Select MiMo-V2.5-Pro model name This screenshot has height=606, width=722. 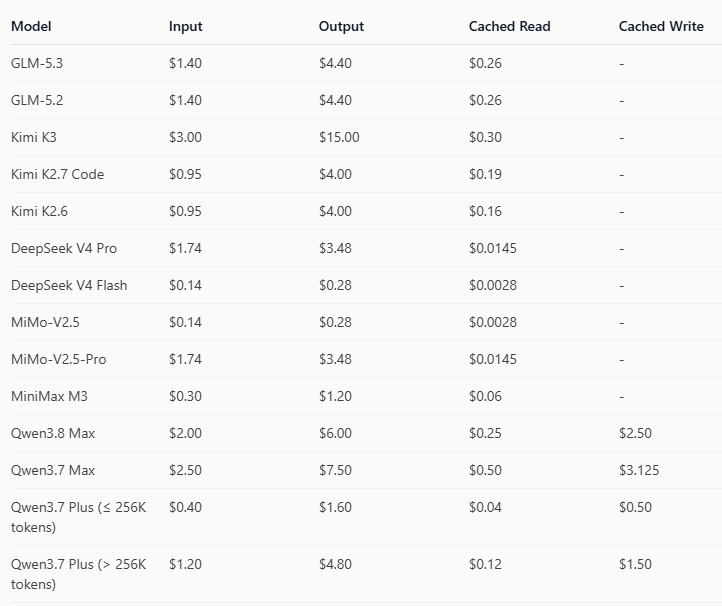(58, 359)
